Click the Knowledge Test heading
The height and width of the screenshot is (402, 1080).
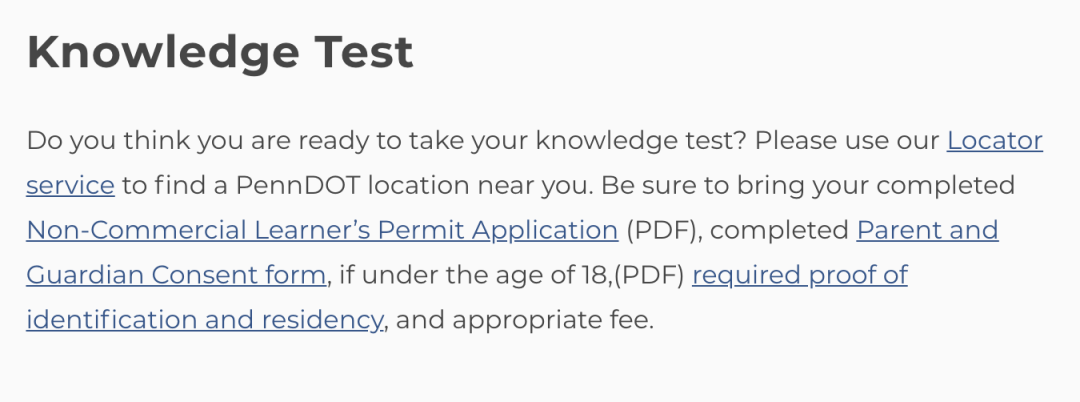(220, 52)
